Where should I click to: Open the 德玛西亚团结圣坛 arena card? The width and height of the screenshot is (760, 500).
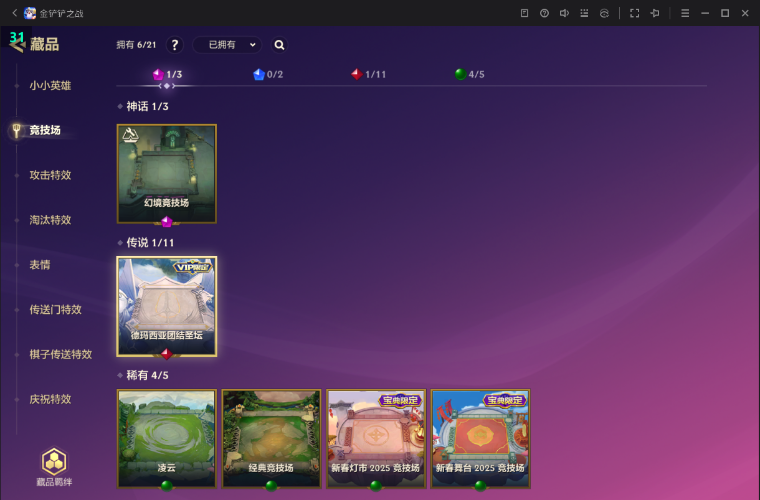[x=167, y=306]
